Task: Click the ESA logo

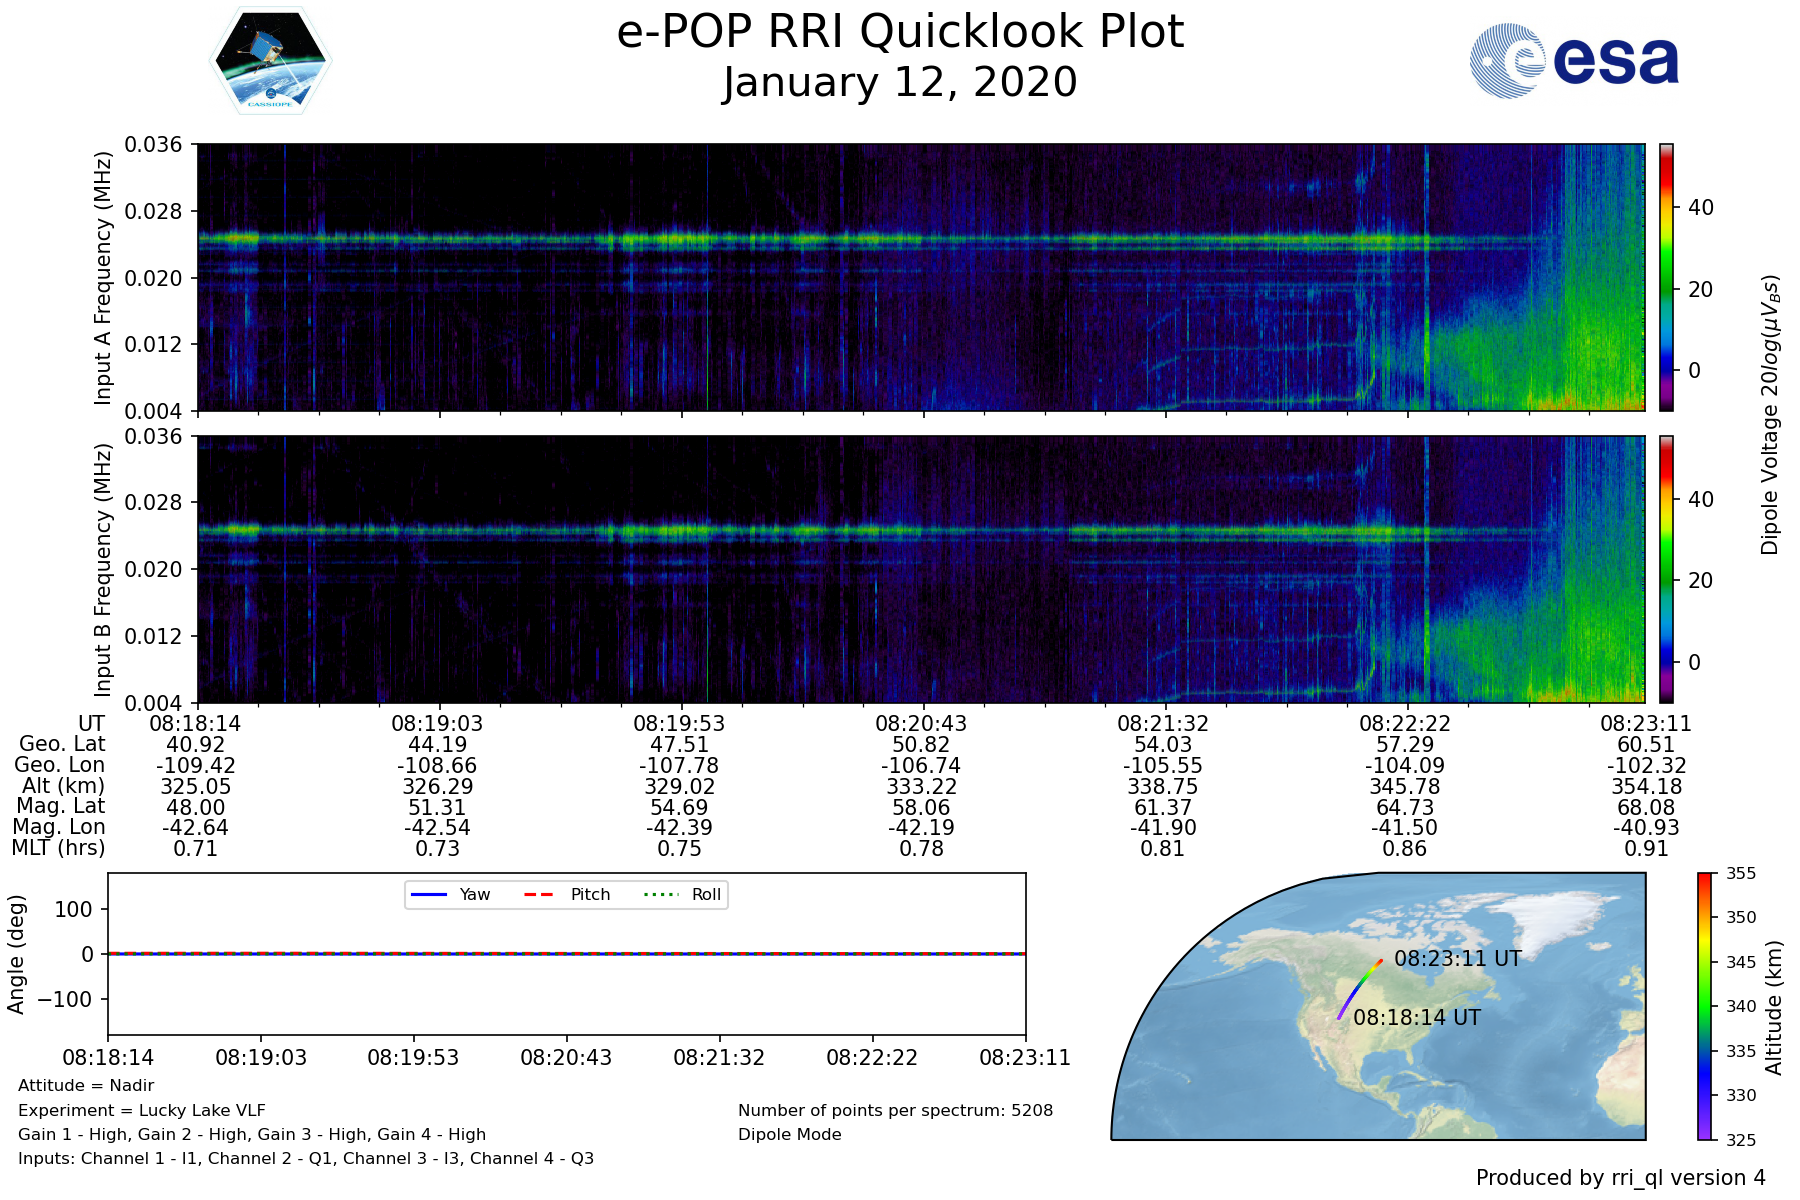Action: (x=1574, y=61)
